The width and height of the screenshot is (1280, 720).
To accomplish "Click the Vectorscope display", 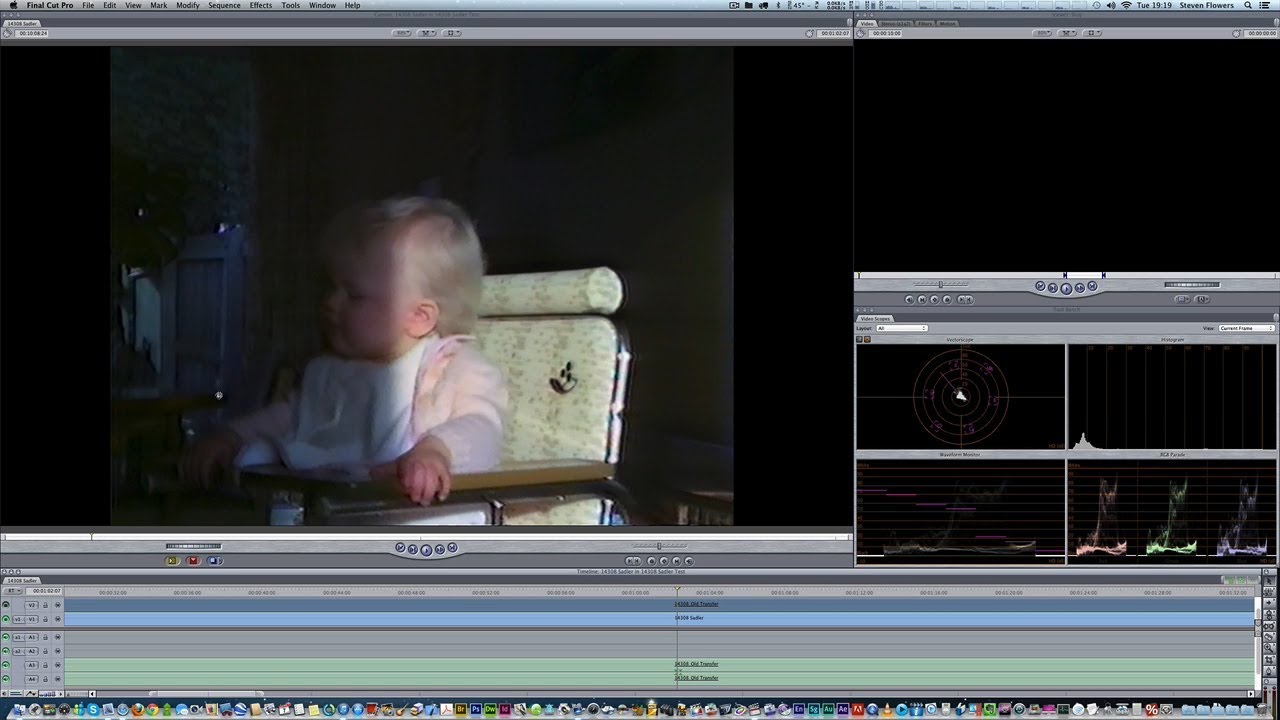I will [x=961, y=396].
